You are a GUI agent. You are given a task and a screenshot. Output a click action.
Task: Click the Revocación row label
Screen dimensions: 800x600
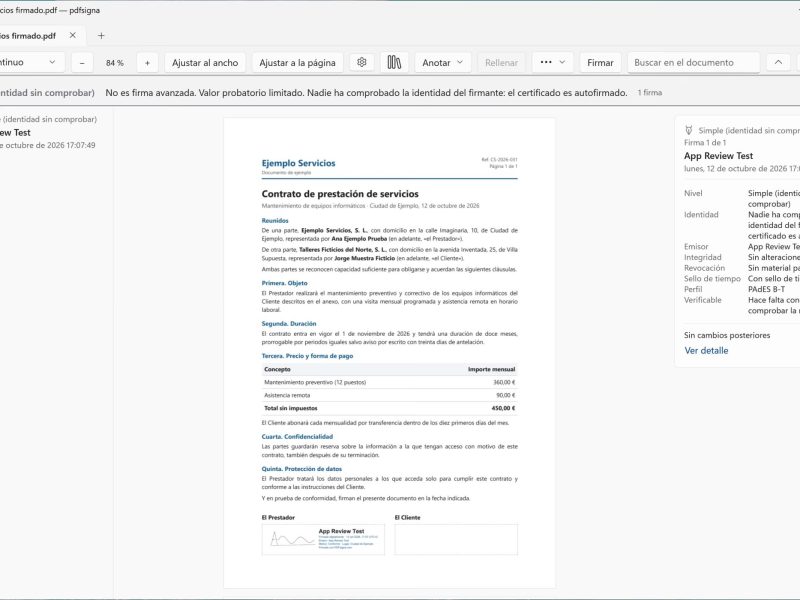[x=704, y=268]
